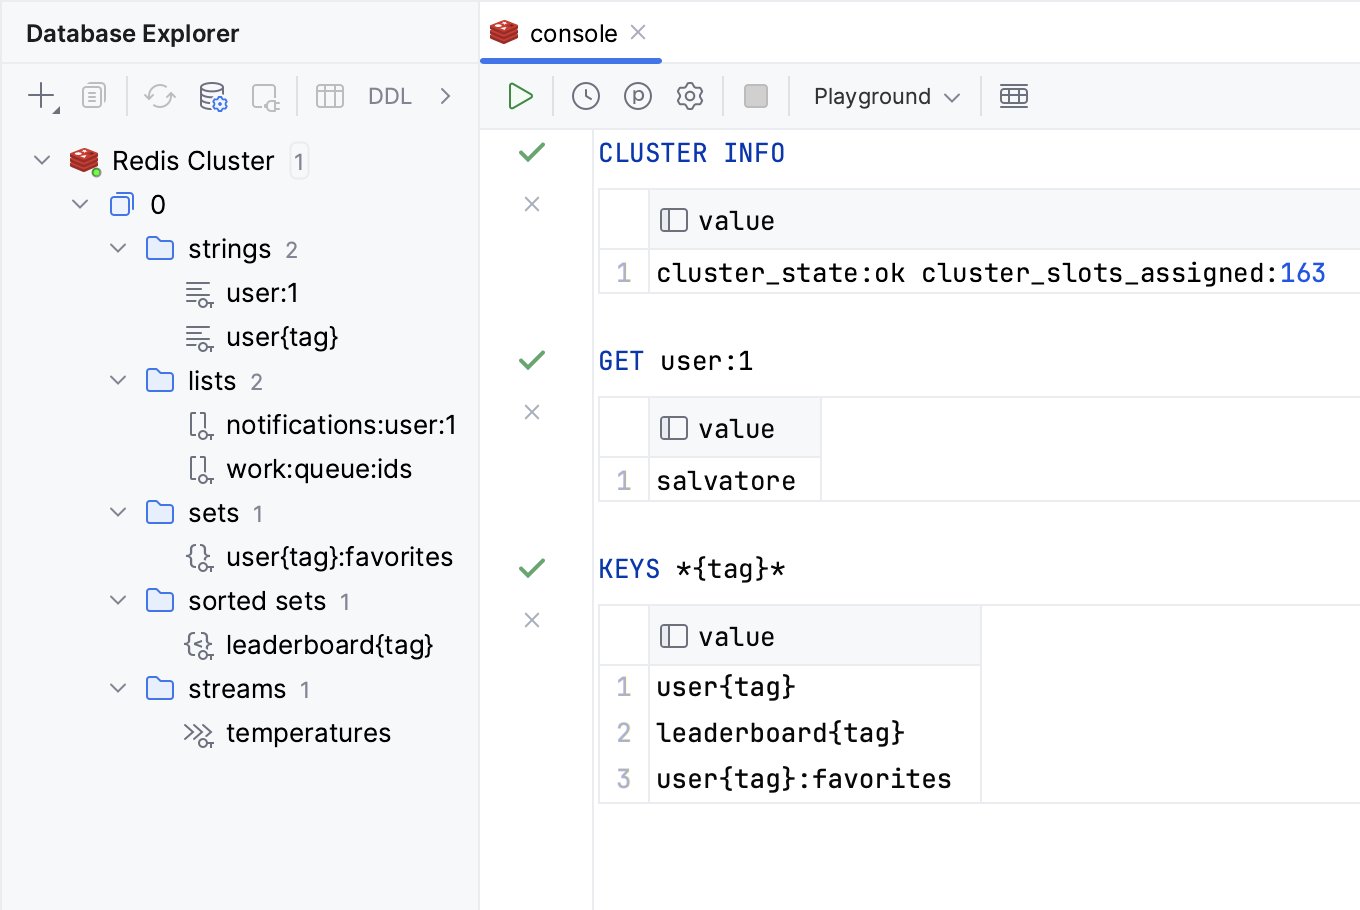Dismiss the CLUSTER INFO result

tap(531, 204)
